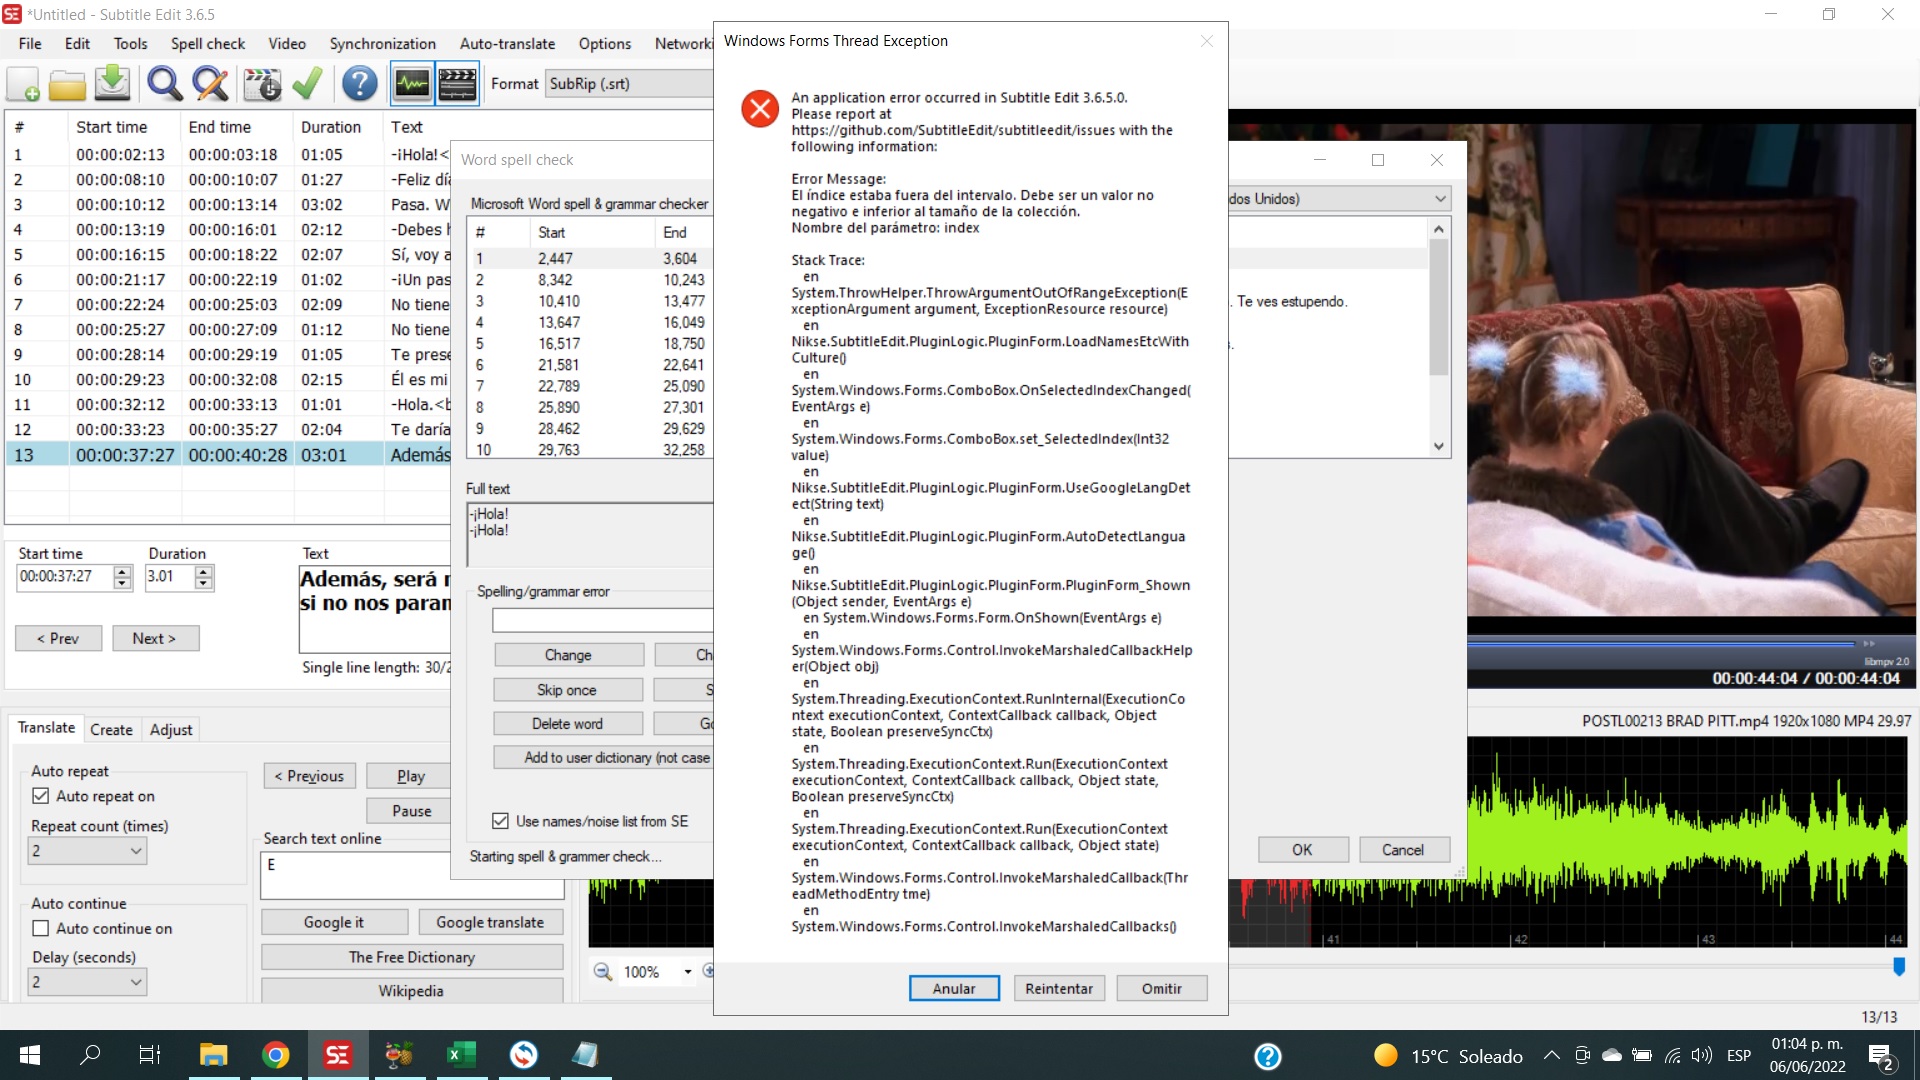This screenshot has height=1080, width=1920.
Task: Switch to the Create tab
Action: [x=111, y=729]
